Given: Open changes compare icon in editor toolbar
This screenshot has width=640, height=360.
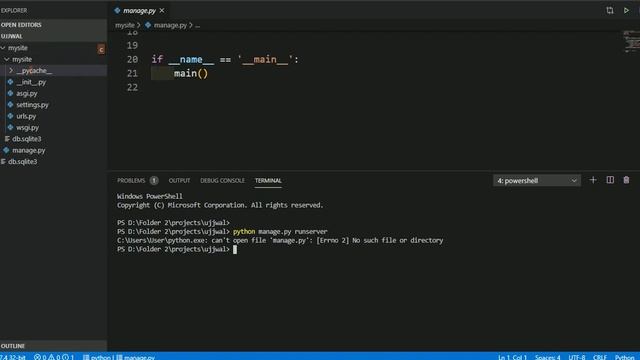Looking at the screenshot, I should coord(609,10).
